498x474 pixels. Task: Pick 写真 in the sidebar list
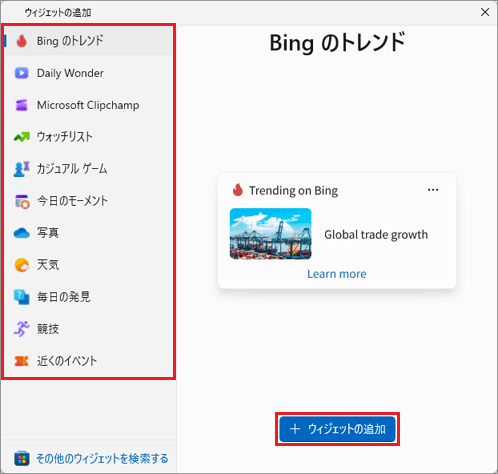89,233
